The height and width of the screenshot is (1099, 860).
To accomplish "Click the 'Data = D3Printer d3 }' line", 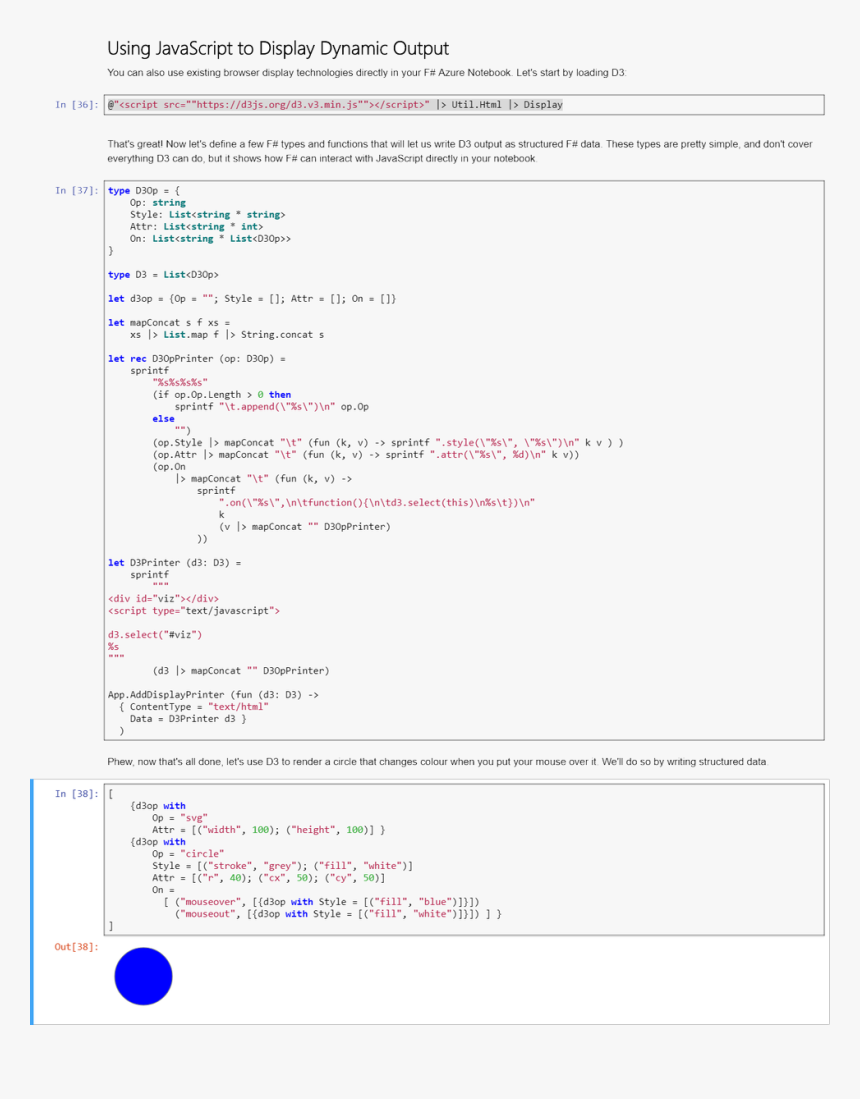I will point(188,718).
